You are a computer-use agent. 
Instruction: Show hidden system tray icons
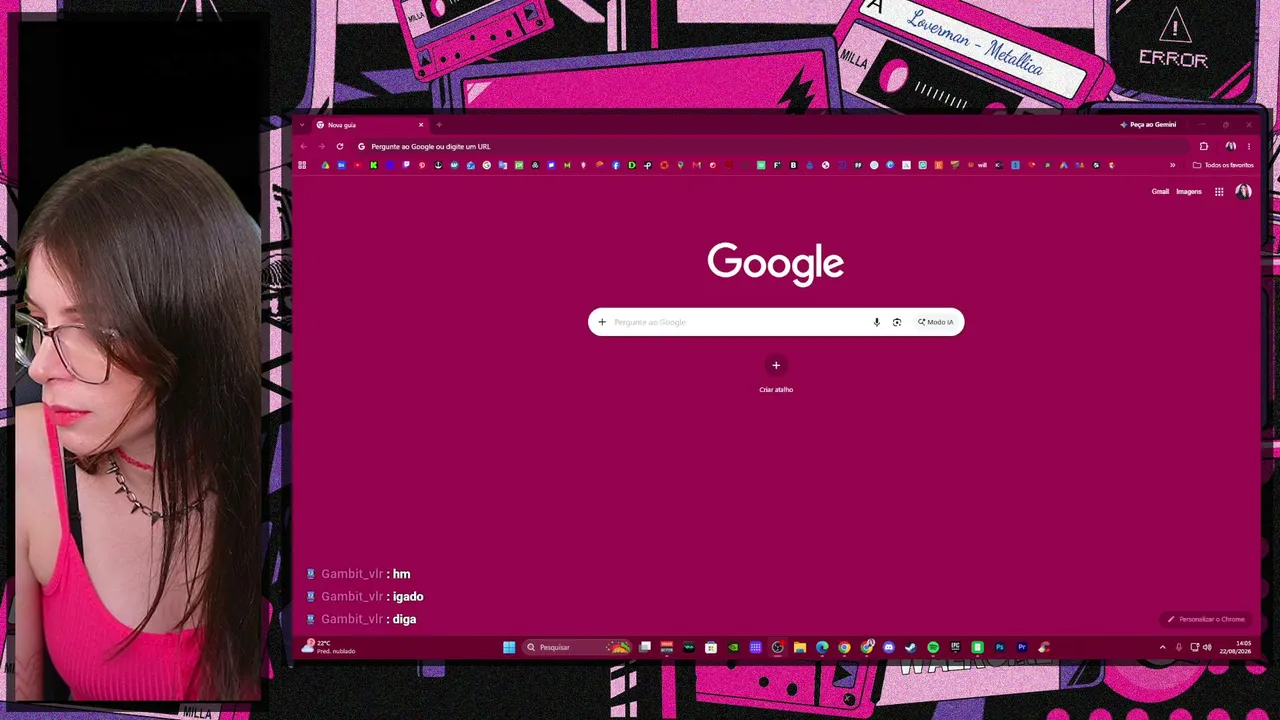point(1162,647)
